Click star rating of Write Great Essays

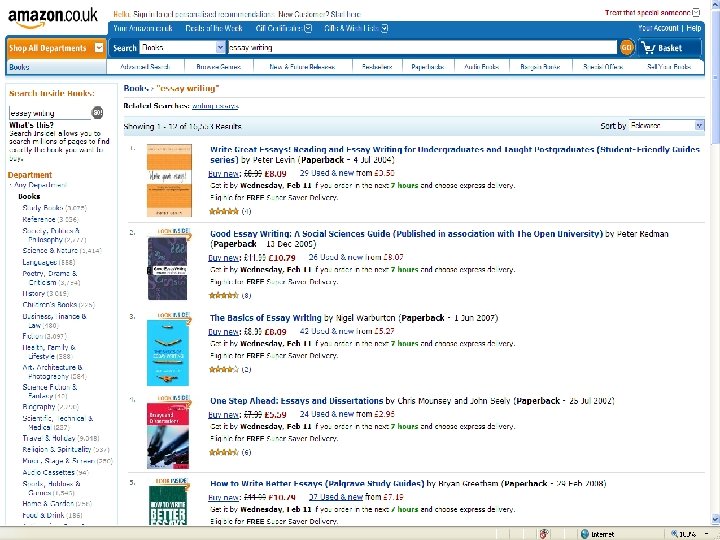(224, 211)
